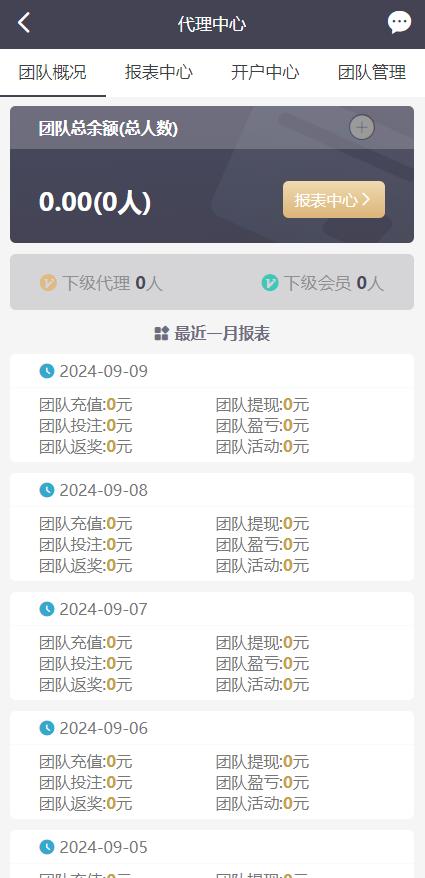Open 团队盈亏 entry for 2024-09-08
This screenshot has width=425, height=878.
pos(263,544)
